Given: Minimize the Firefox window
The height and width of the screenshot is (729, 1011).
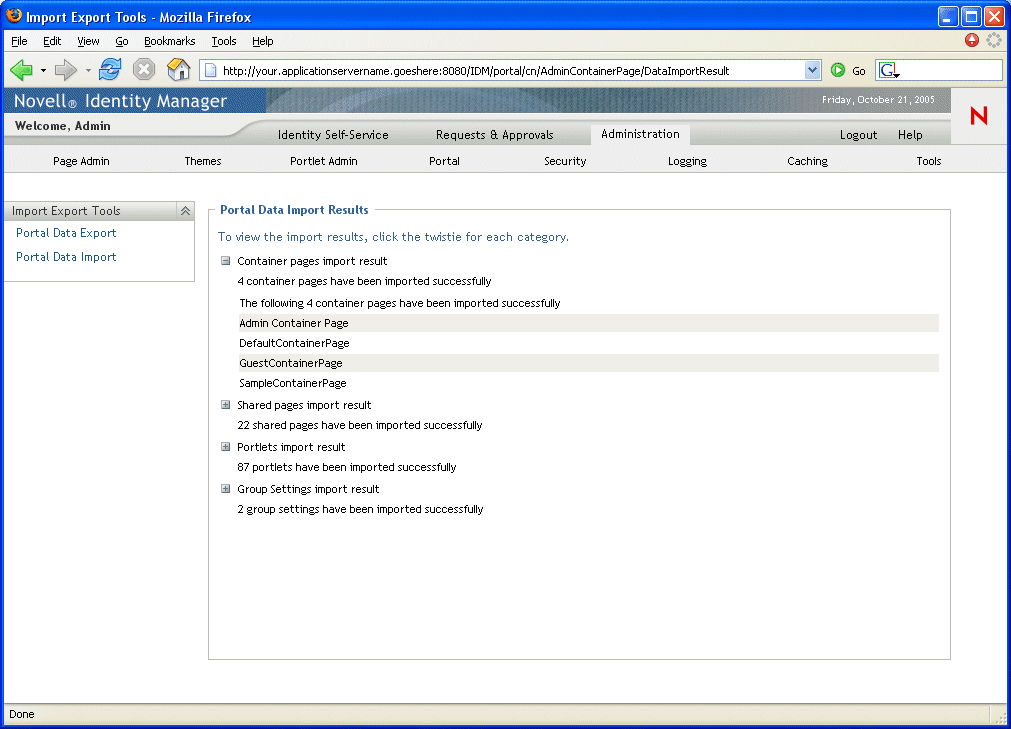Looking at the screenshot, I should 947,16.
